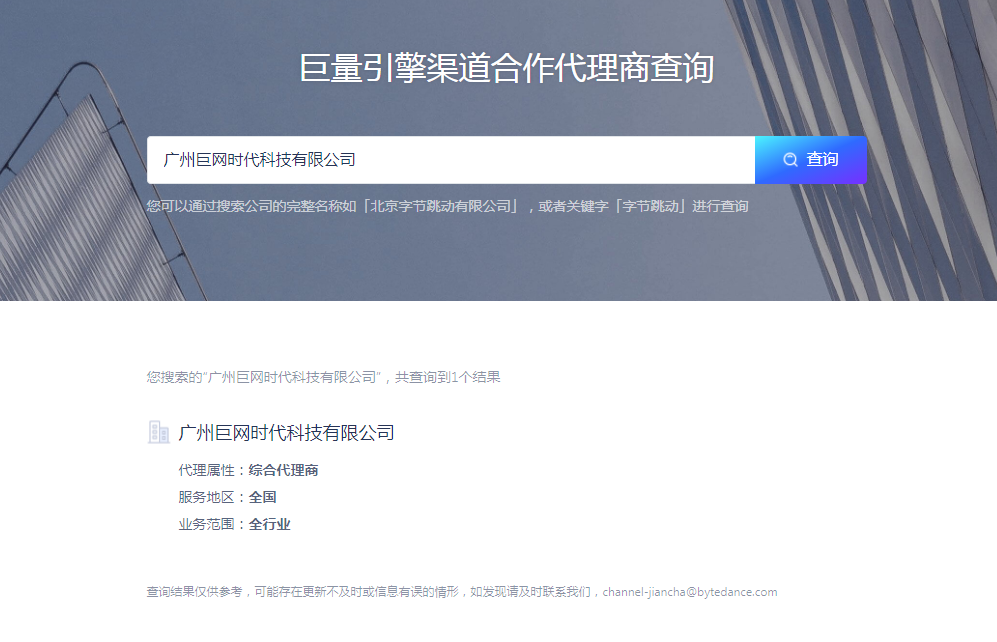Click result count text 共查询到1个结果
The width and height of the screenshot is (997, 642).
[x=447, y=377]
